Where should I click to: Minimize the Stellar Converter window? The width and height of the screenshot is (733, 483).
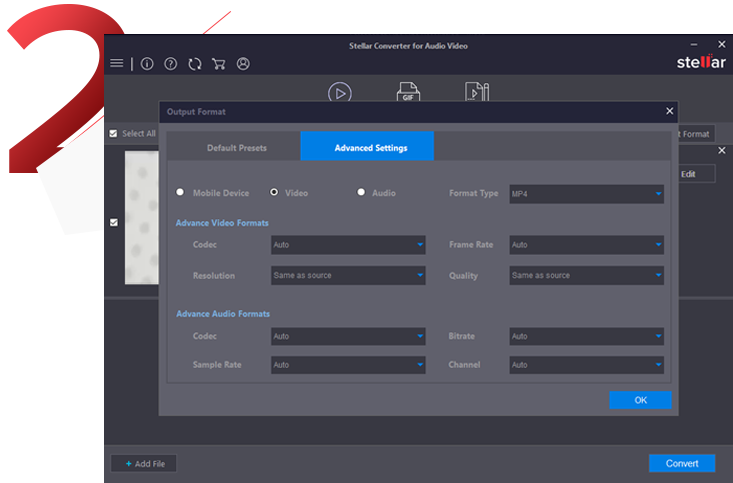click(694, 45)
